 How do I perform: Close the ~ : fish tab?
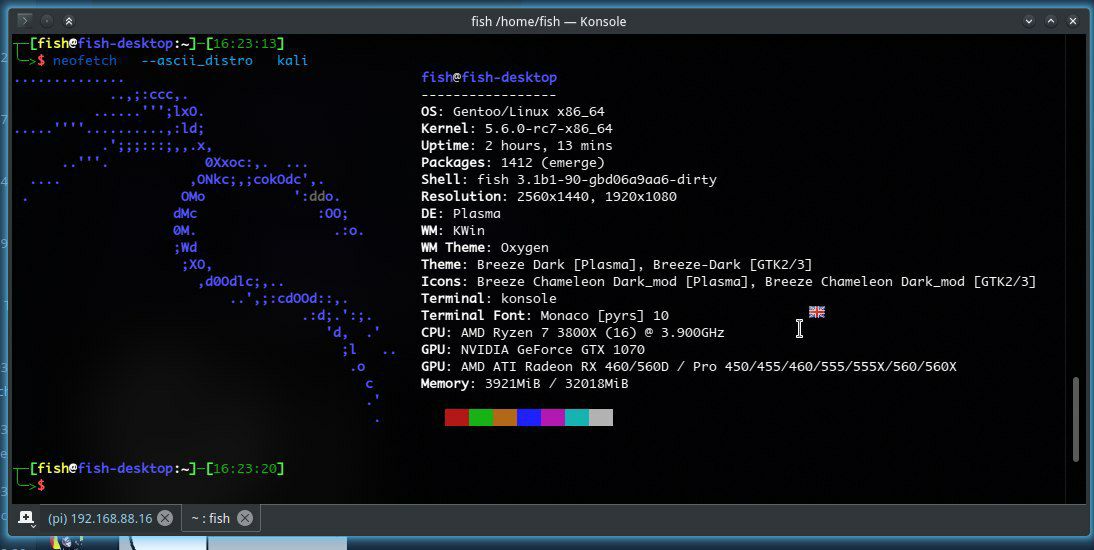pos(245,518)
